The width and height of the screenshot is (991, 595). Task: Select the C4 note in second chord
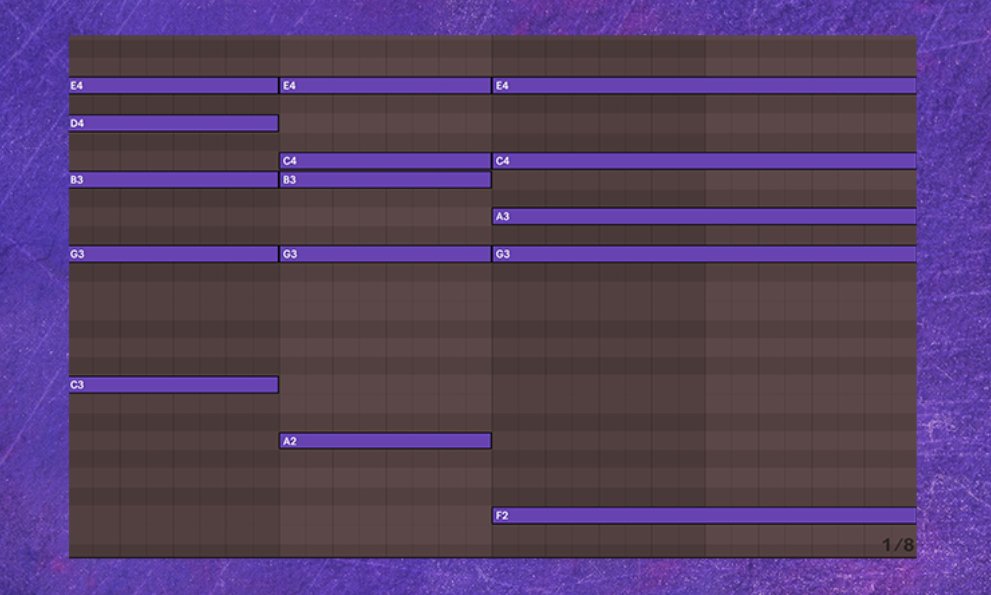coord(385,161)
